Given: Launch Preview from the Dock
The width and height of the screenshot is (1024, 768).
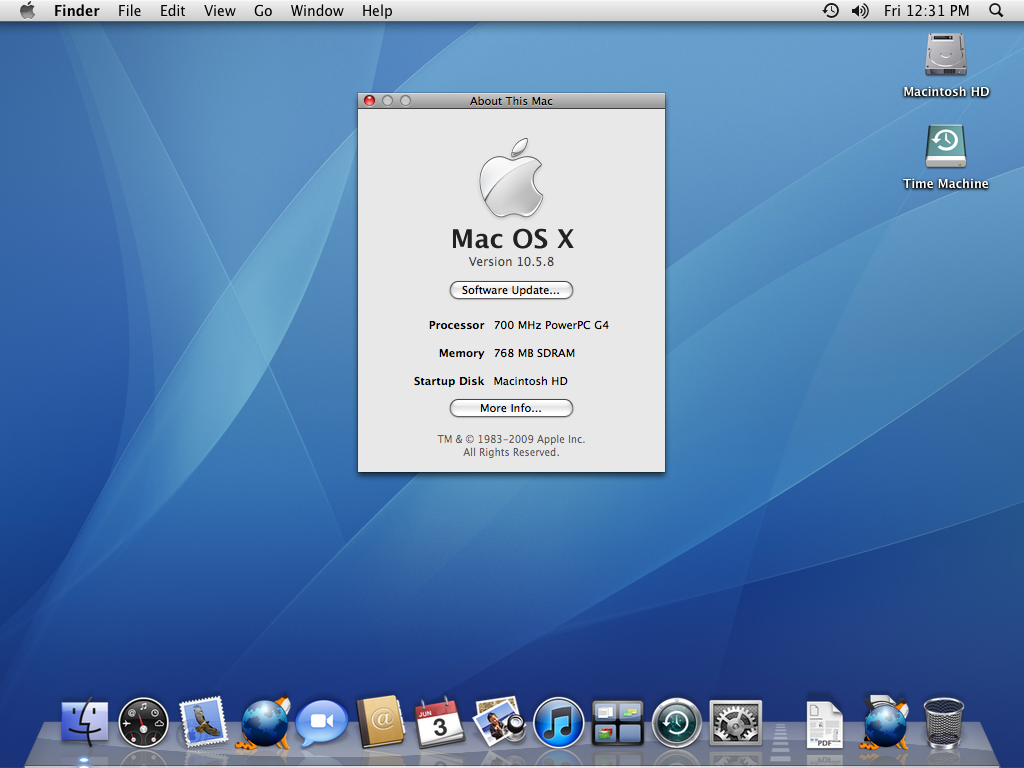Looking at the screenshot, I should point(500,721).
